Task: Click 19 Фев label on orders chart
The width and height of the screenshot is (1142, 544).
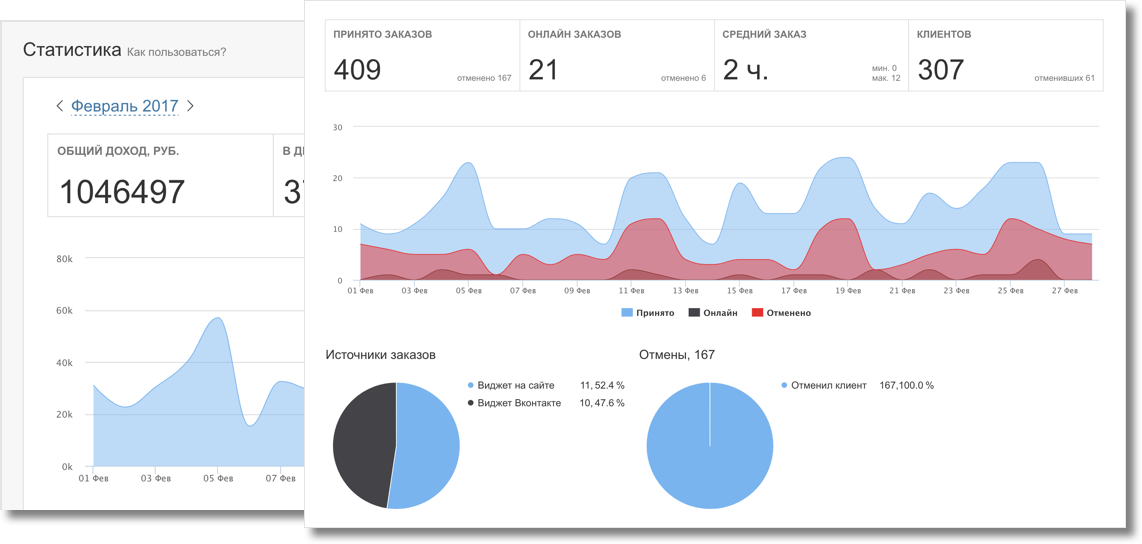Action: pyautogui.click(x=846, y=291)
